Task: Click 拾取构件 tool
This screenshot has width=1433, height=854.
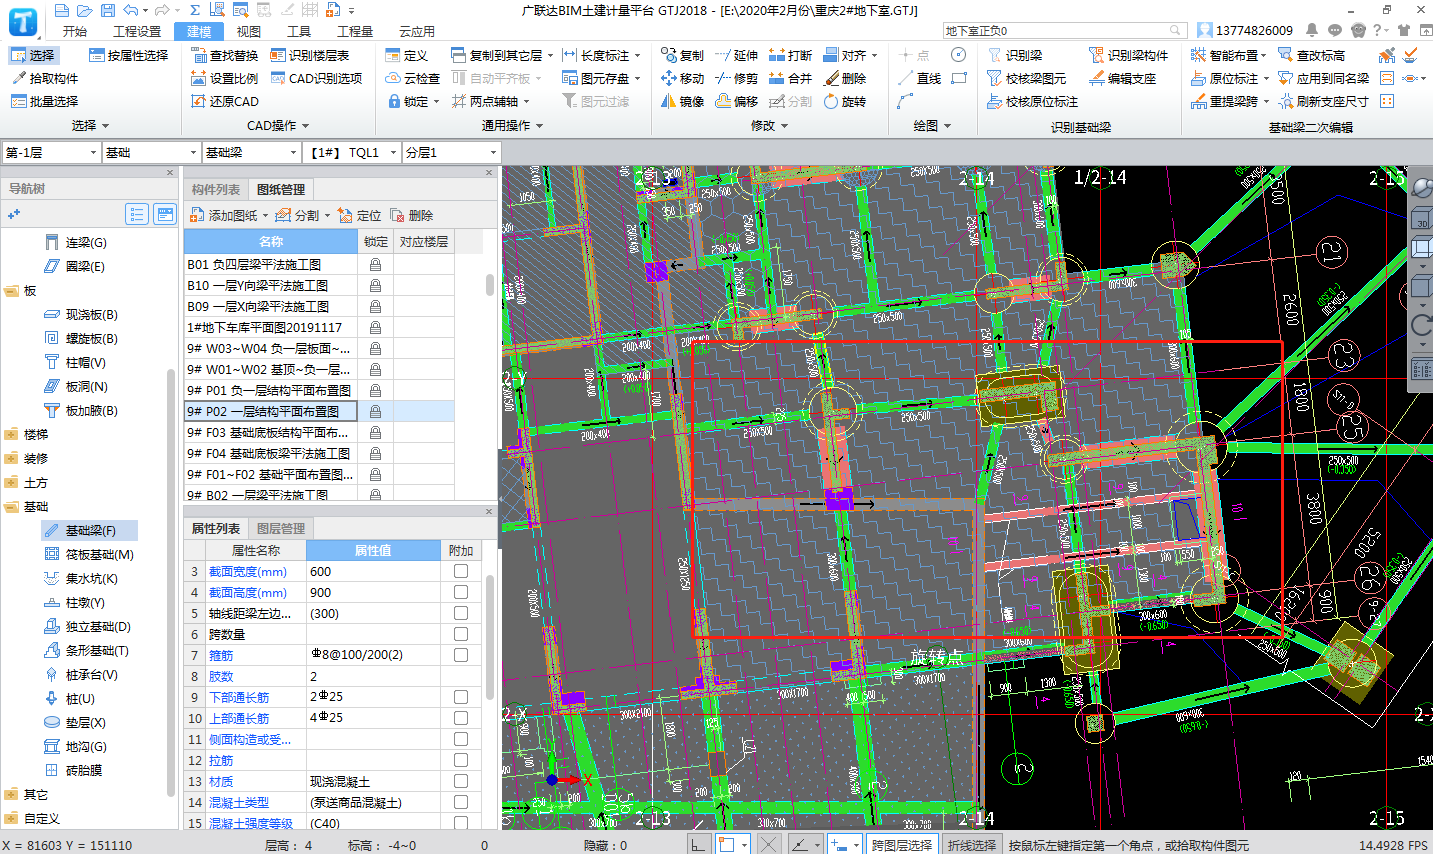Action: pos(44,78)
